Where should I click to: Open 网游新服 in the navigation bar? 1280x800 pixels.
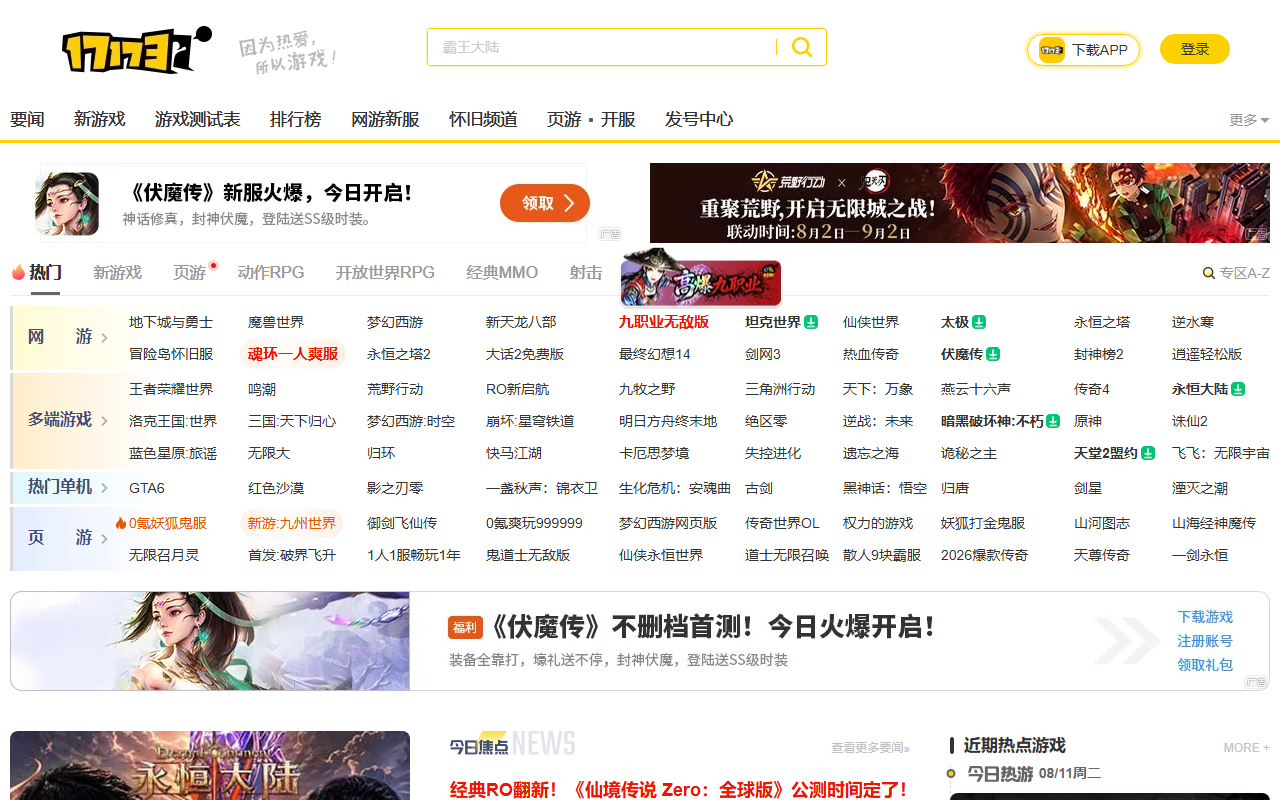click(385, 119)
